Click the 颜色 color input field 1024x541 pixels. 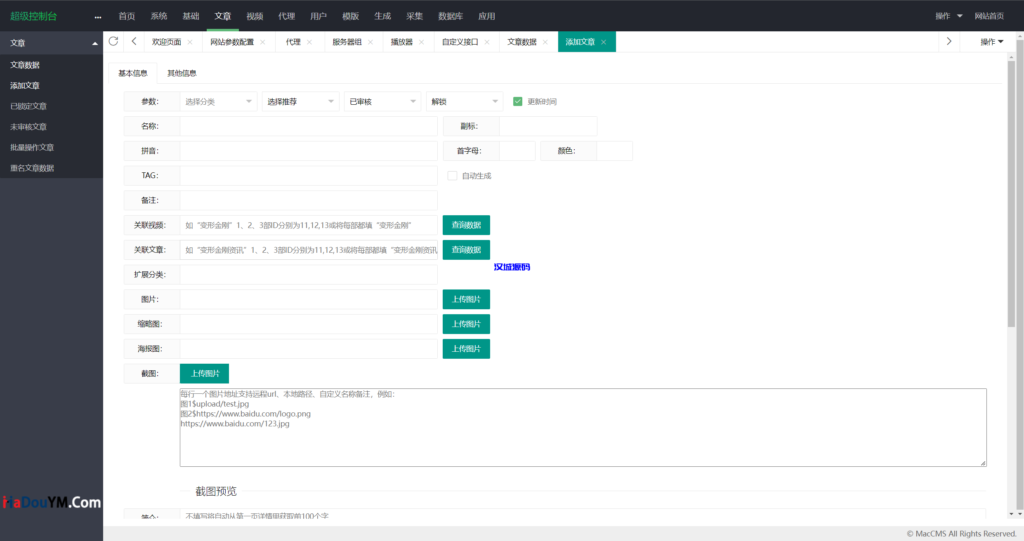pyautogui.click(x=614, y=151)
